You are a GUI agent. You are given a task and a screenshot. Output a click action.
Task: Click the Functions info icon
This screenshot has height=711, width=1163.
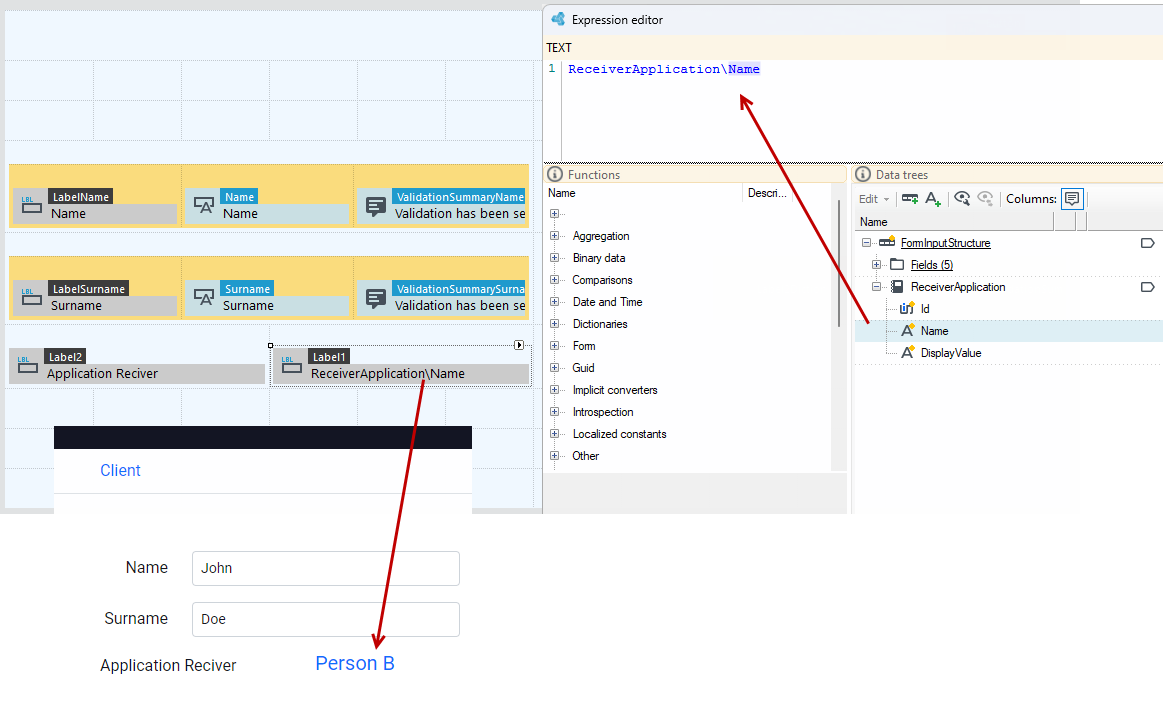coord(555,174)
